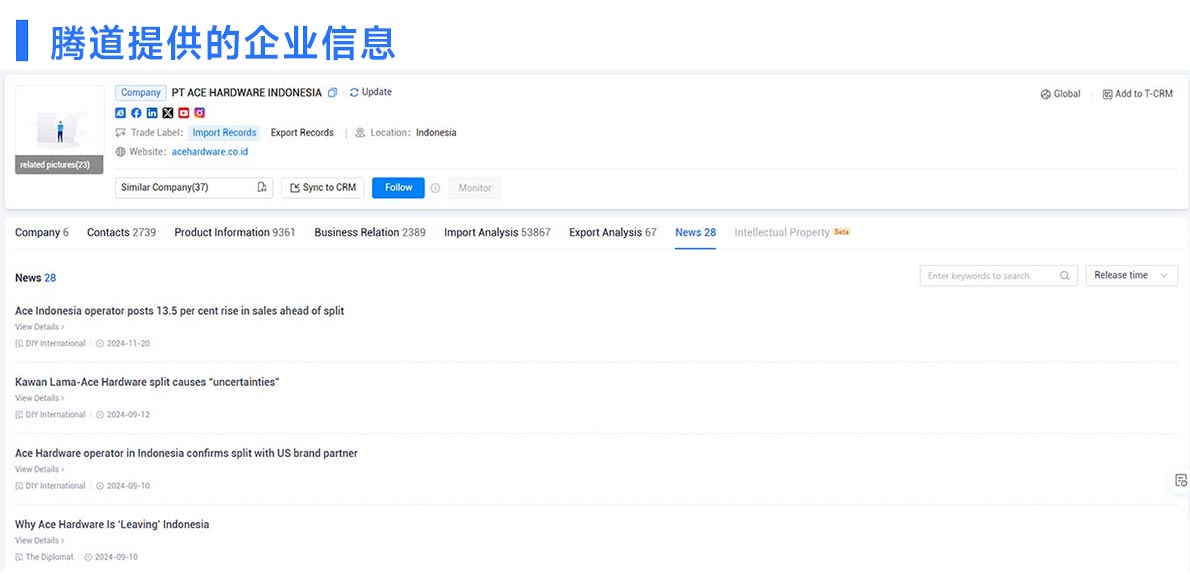Click the floating side panel icon at right edge
The height and width of the screenshot is (582, 1190).
point(1180,480)
